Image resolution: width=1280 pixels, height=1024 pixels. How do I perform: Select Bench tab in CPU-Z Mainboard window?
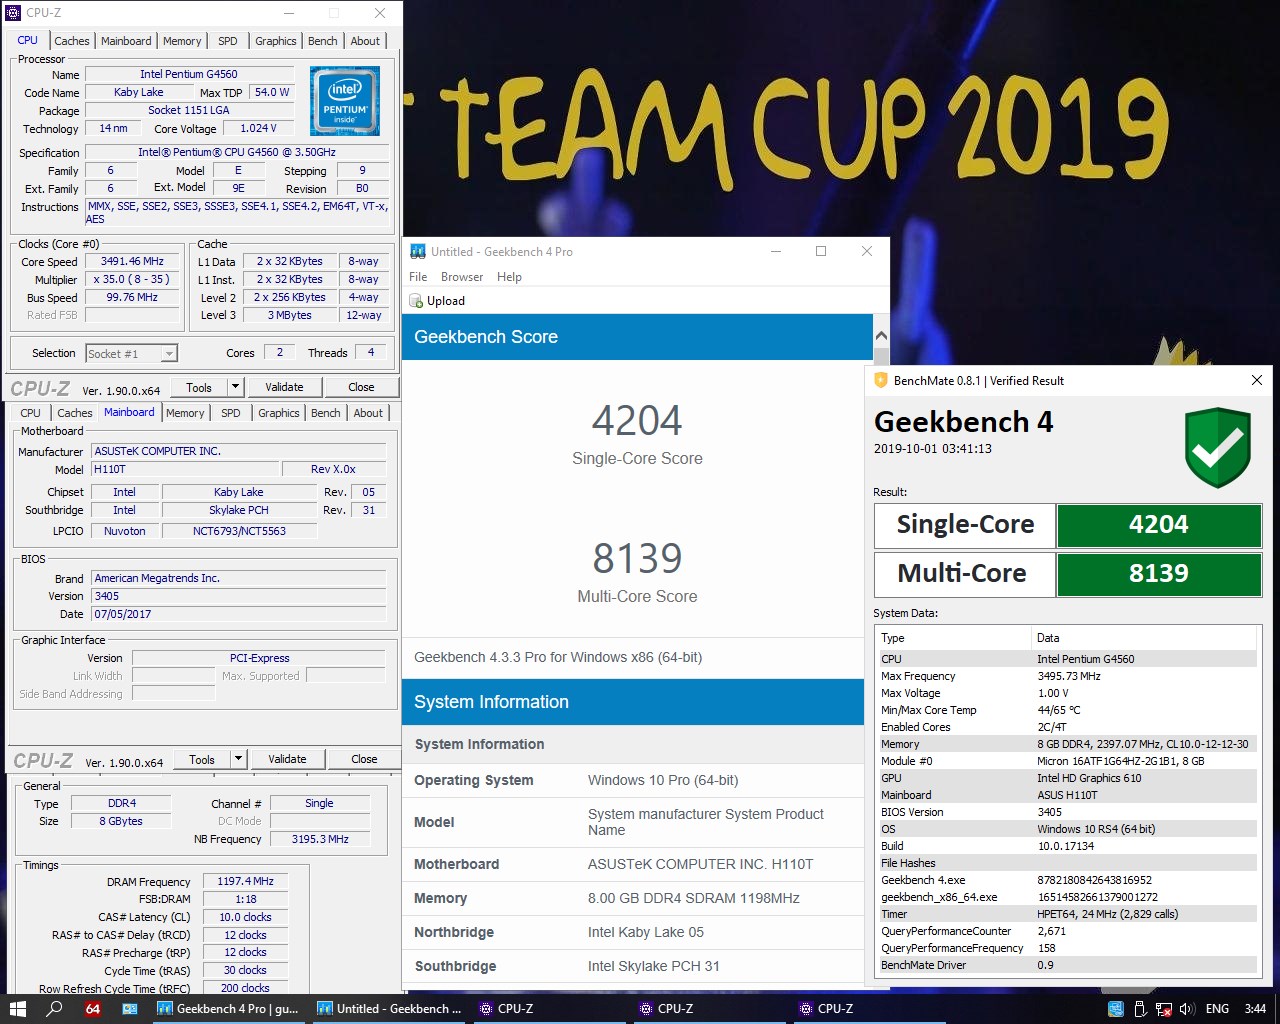[x=325, y=413]
